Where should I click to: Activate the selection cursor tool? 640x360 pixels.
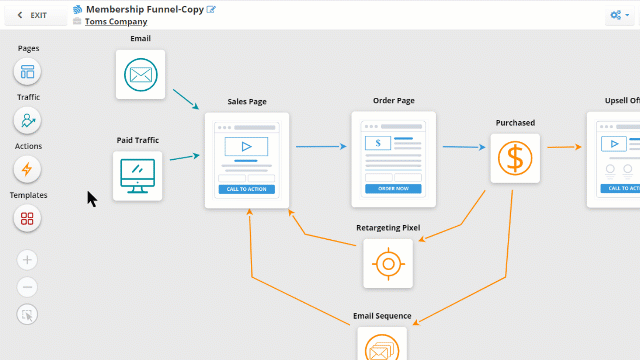27,315
